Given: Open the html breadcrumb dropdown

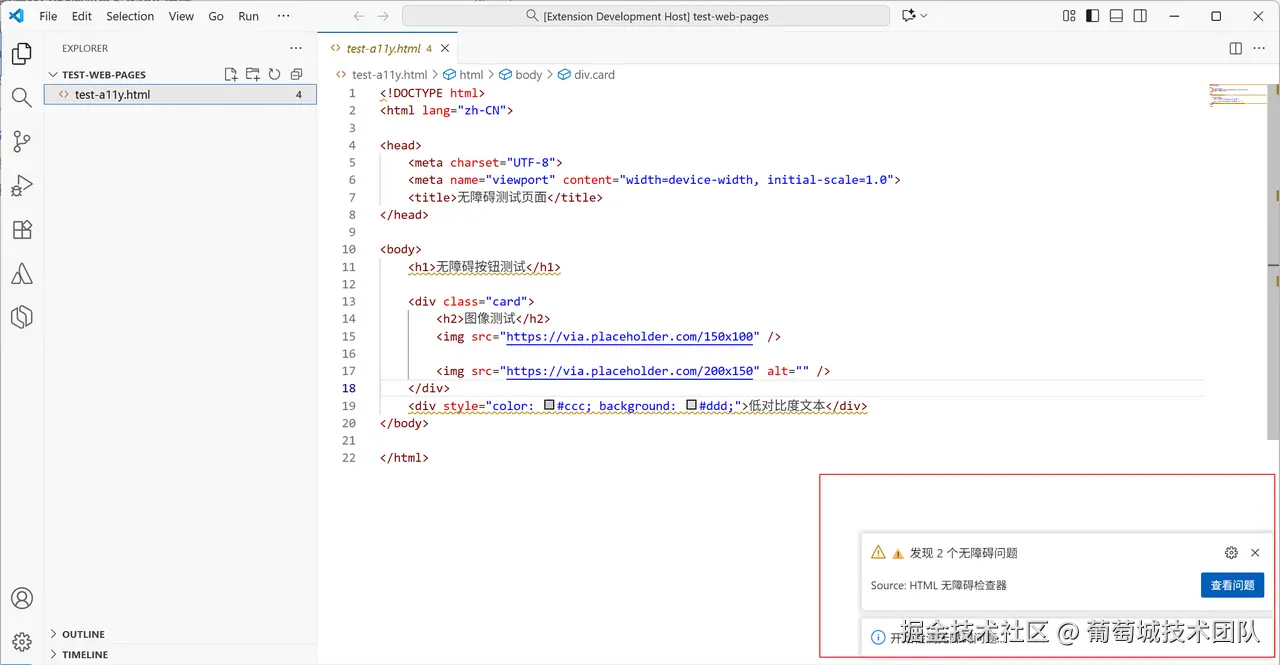Looking at the screenshot, I should point(463,74).
